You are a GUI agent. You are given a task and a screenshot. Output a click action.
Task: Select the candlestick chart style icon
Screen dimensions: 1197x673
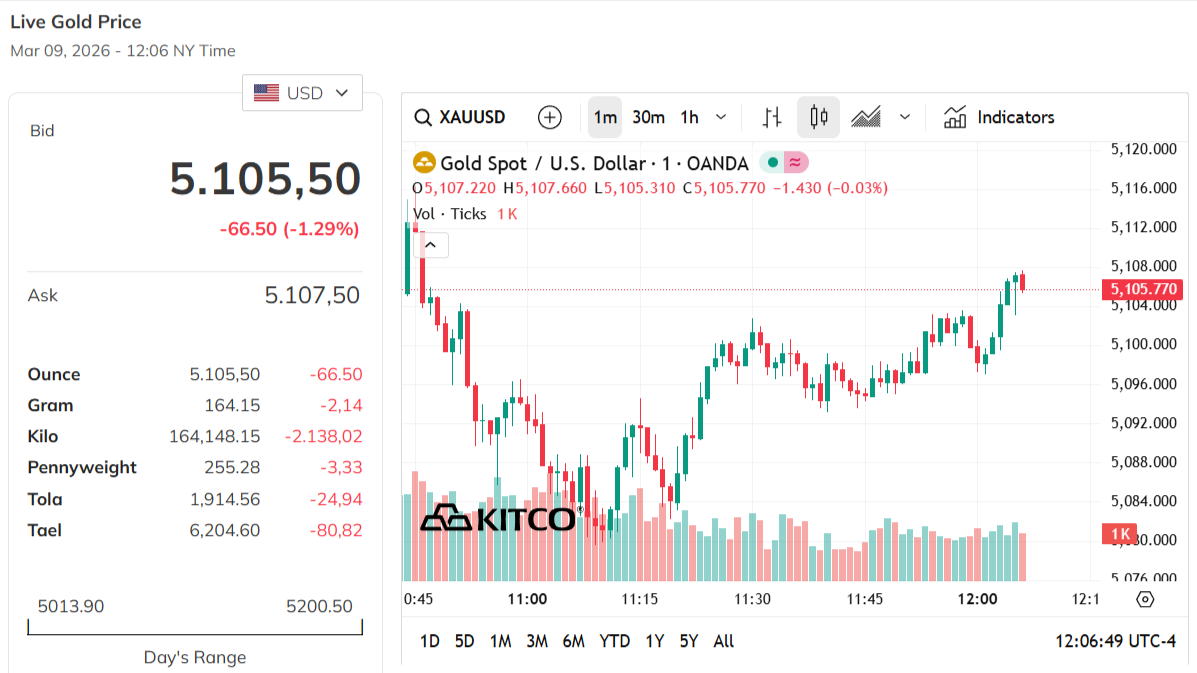819,117
